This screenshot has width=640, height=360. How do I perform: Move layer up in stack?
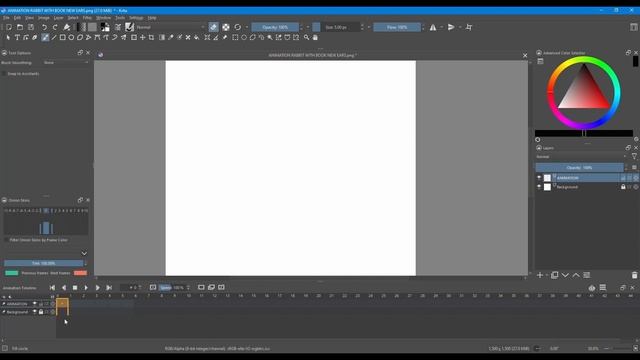(x=576, y=275)
